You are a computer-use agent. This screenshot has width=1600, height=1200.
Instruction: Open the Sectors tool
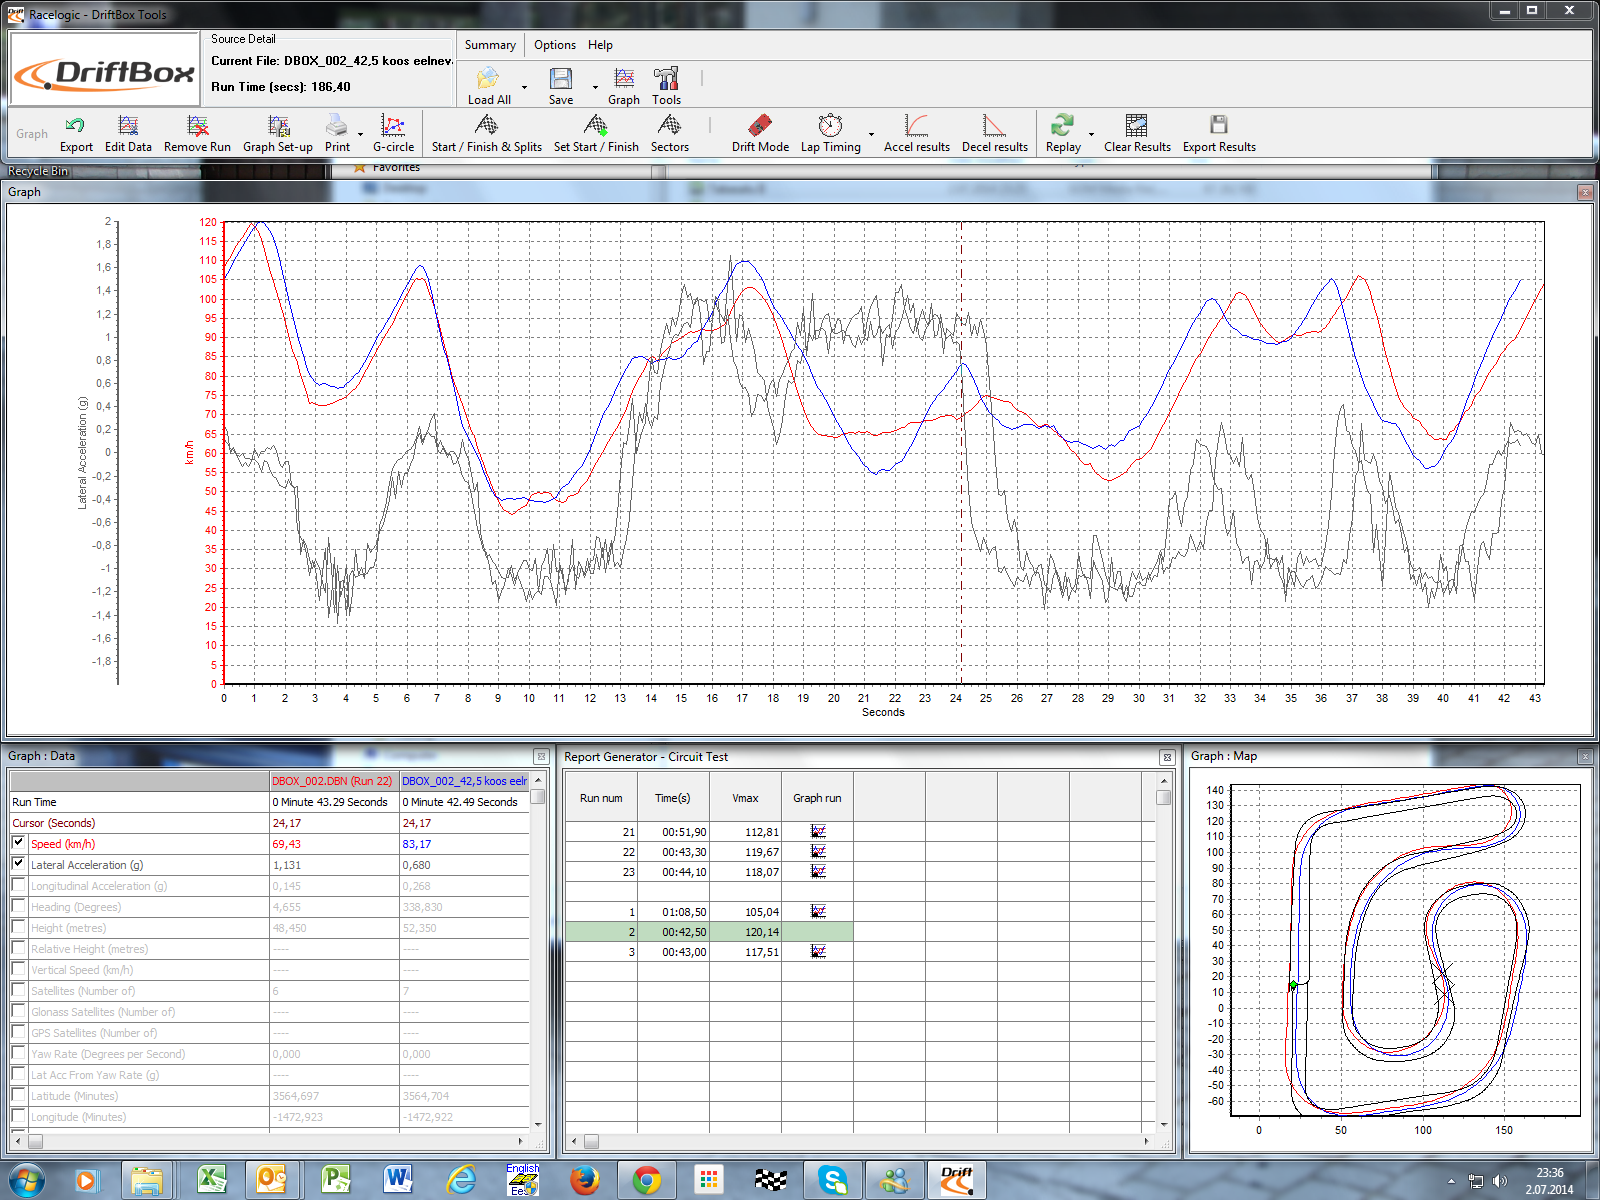(x=669, y=134)
